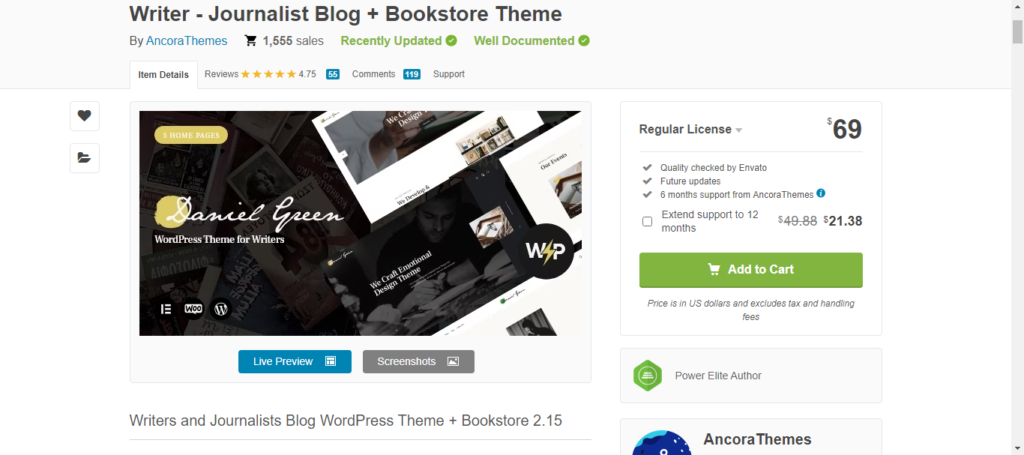Click heading 'Writers and Journalists Blog WordPress Theme'
1024x455 pixels.
345,420
